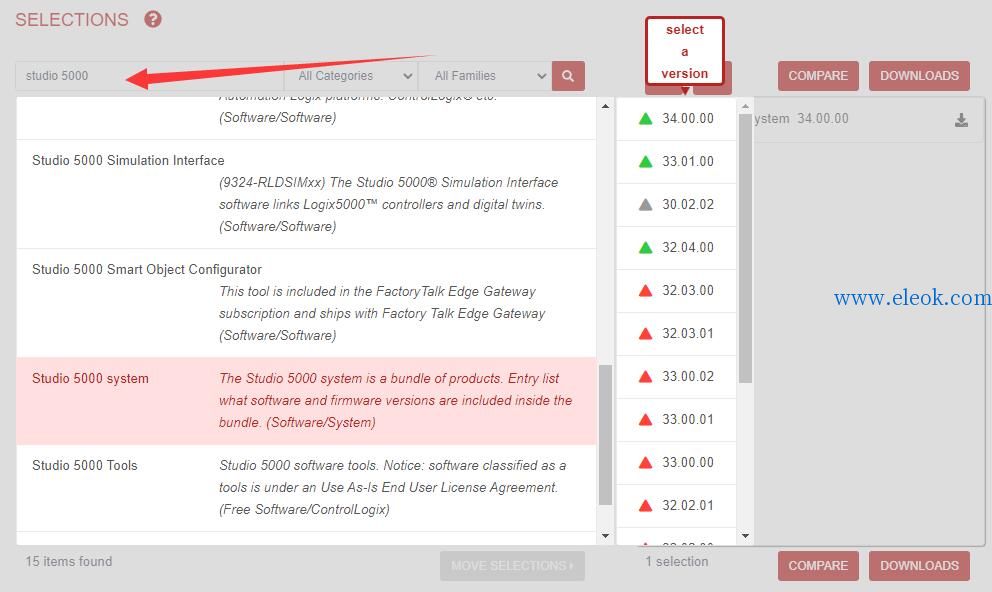Click red triangle beside version 33.00.02
The width and height of the screenshot is (992, 592).
[x=645, y=376]
